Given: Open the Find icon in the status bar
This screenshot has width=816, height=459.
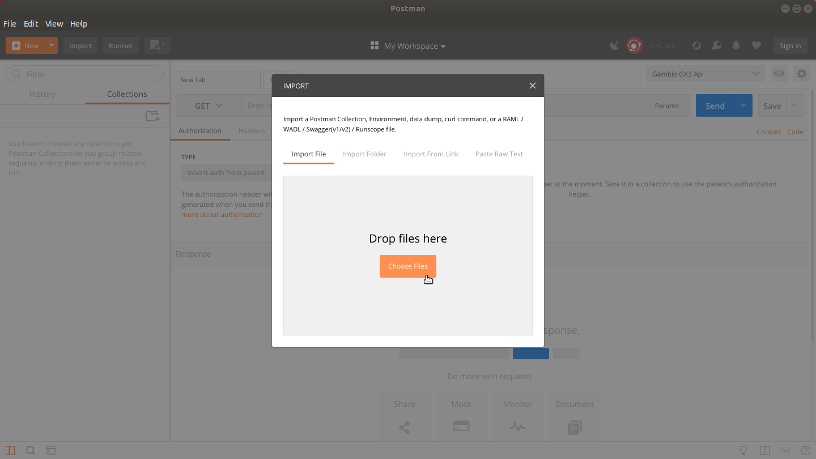Looking at the screenshot, I should pos(31,451).
